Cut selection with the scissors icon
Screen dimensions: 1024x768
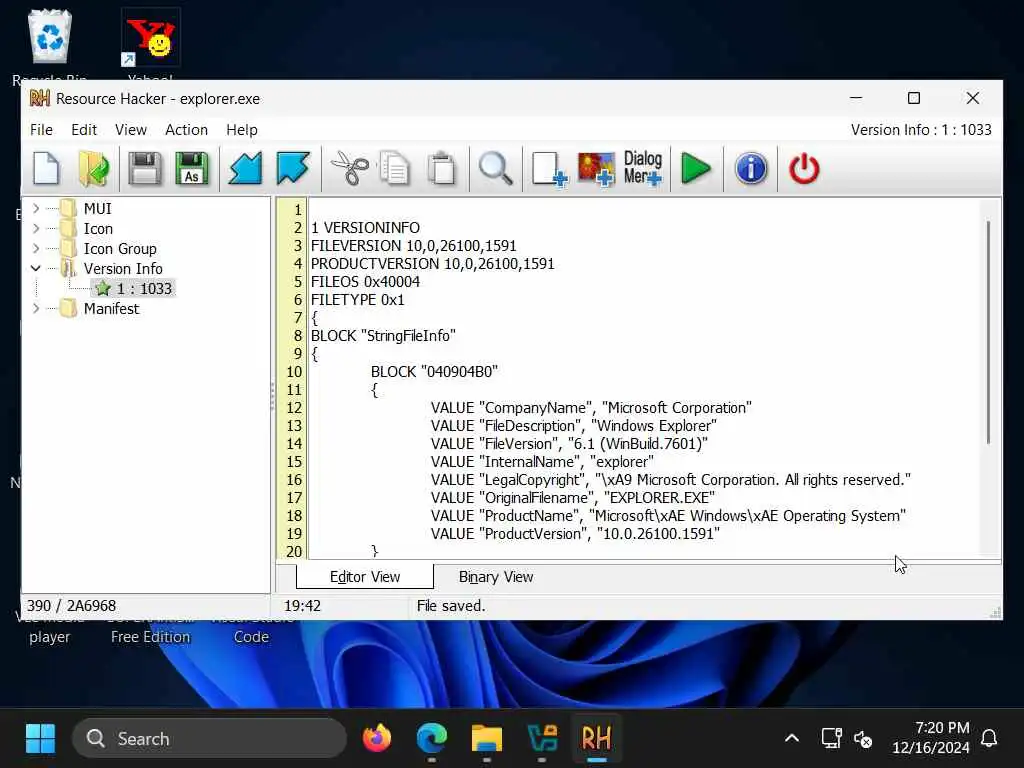click(349, 168)
